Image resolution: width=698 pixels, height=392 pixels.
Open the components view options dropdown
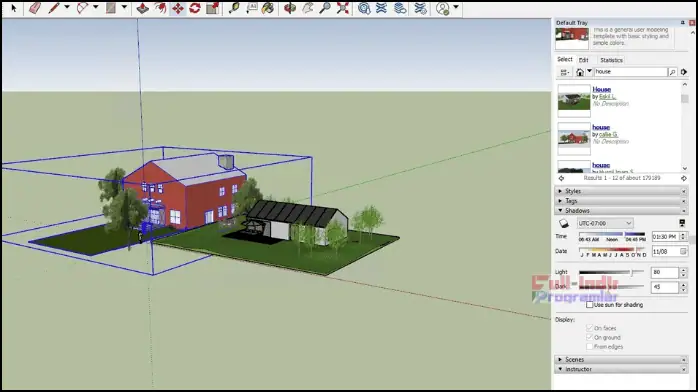[x=564, y=72]
